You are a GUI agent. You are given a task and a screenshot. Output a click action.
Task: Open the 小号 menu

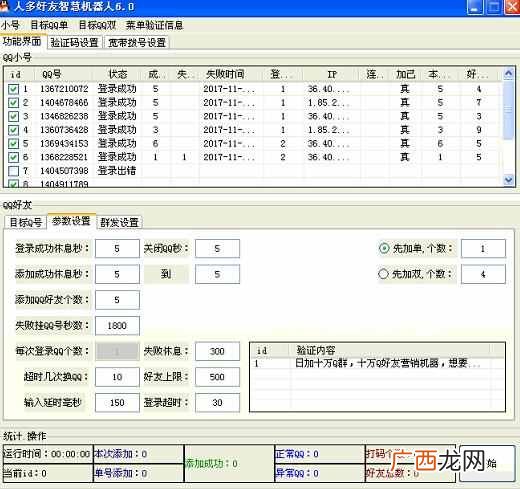pyautogui.click(x=10, y=25)
